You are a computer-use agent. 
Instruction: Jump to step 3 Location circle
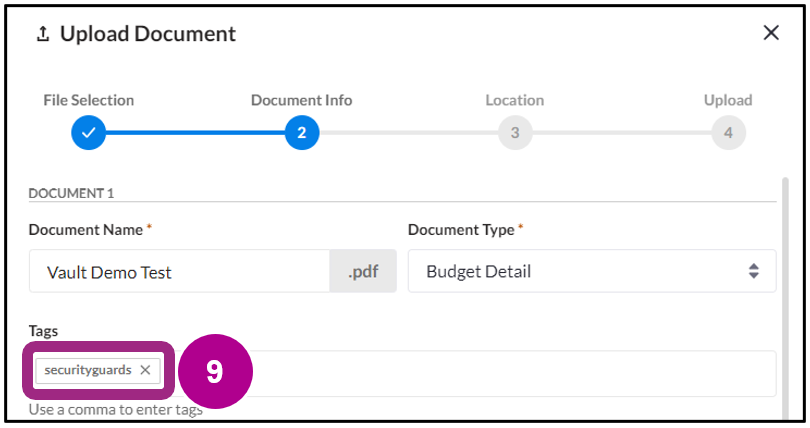514,132
